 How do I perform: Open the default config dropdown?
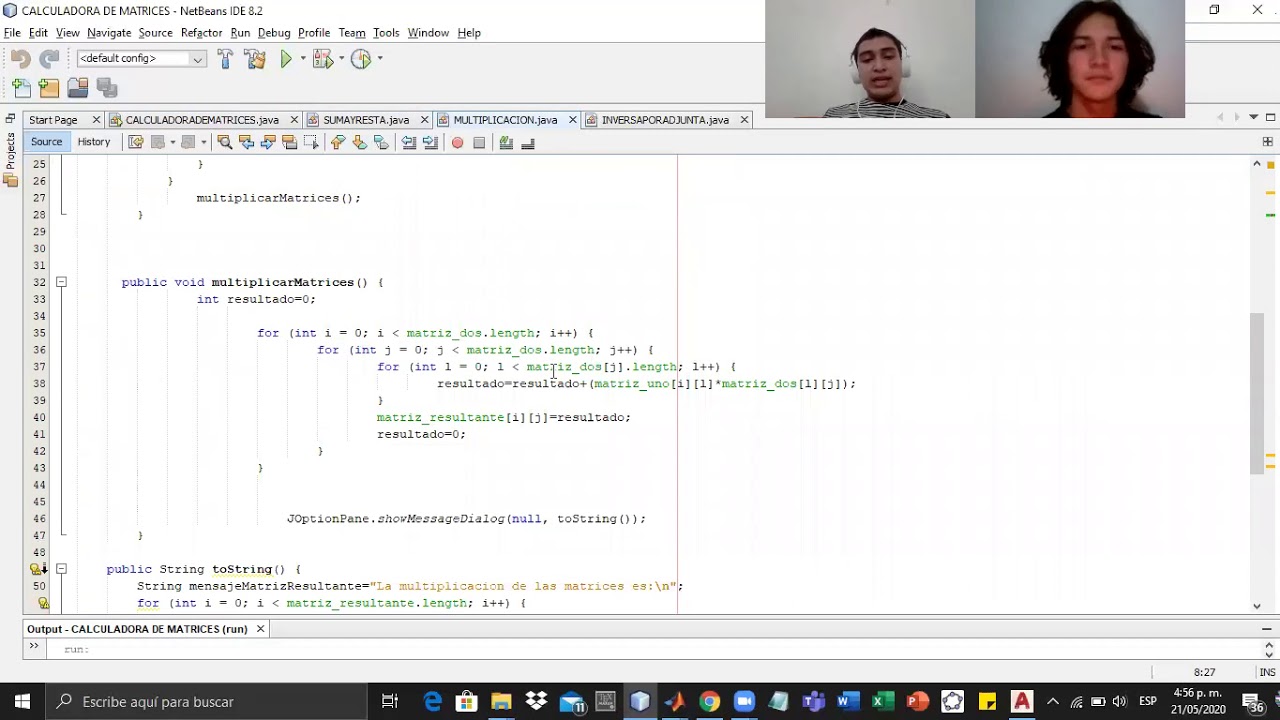pos(141,59)
